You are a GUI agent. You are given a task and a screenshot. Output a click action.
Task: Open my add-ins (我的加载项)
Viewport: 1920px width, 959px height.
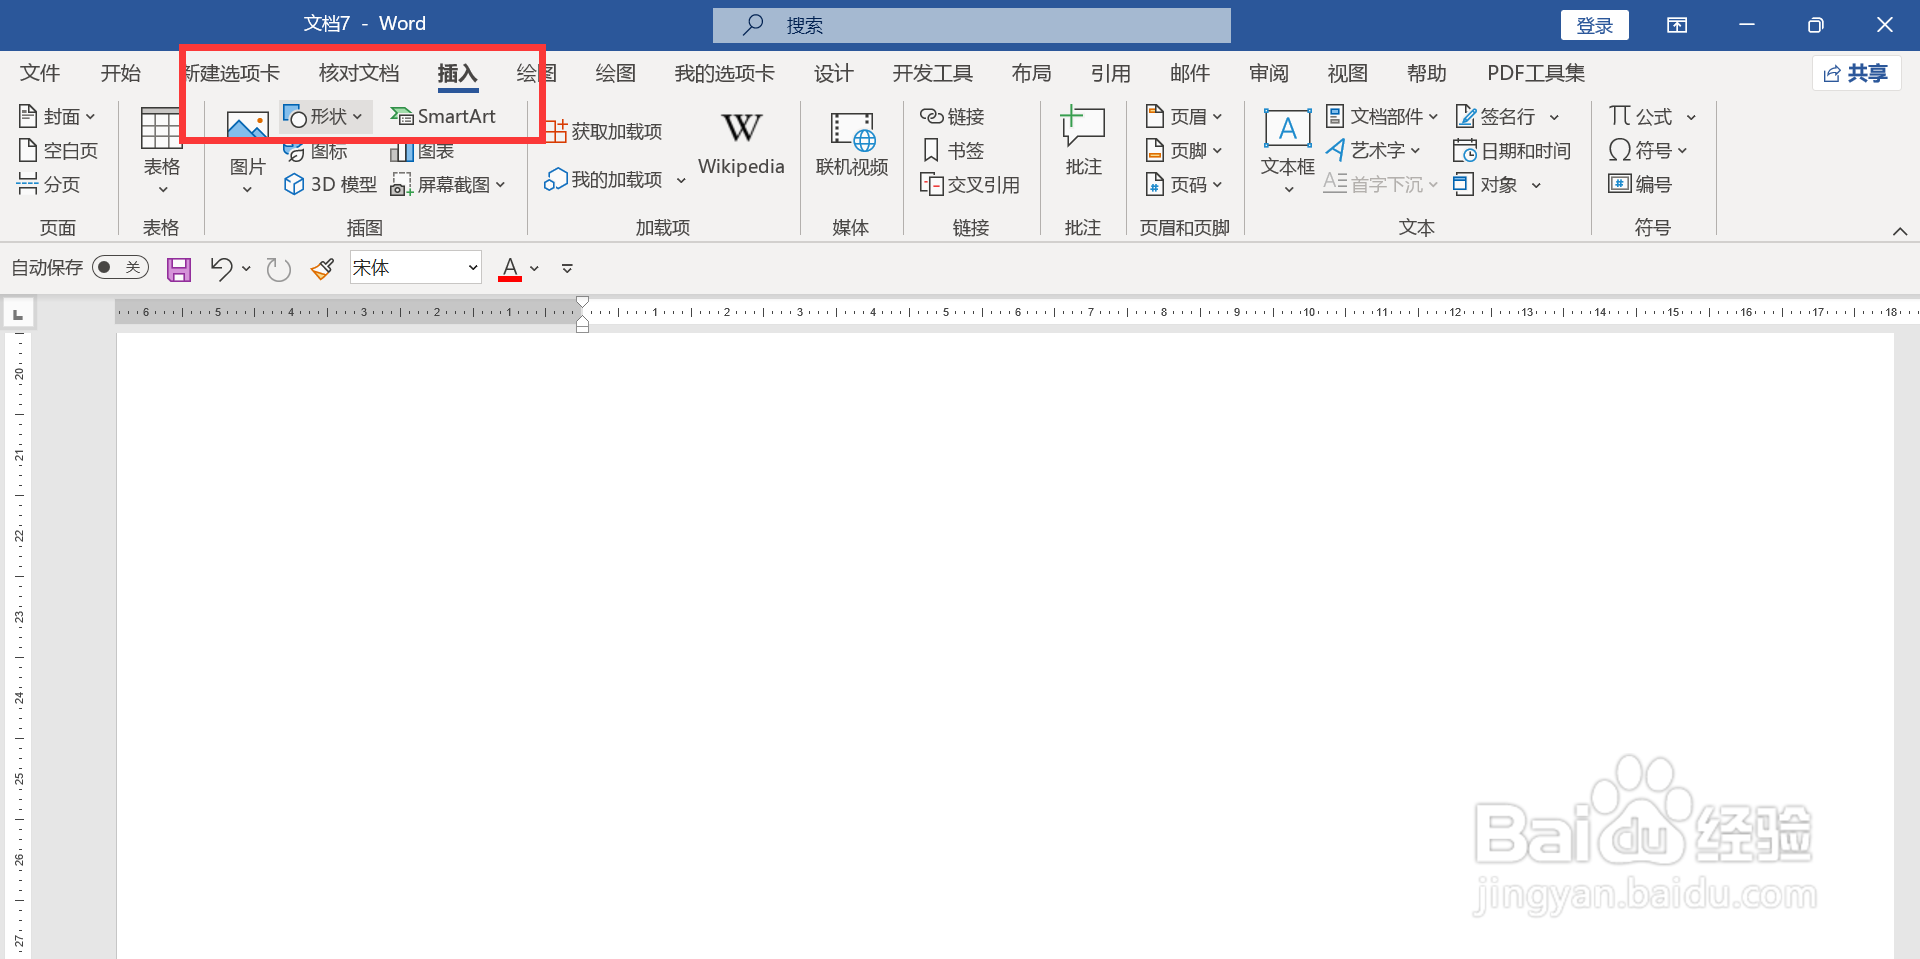(614, 180)
